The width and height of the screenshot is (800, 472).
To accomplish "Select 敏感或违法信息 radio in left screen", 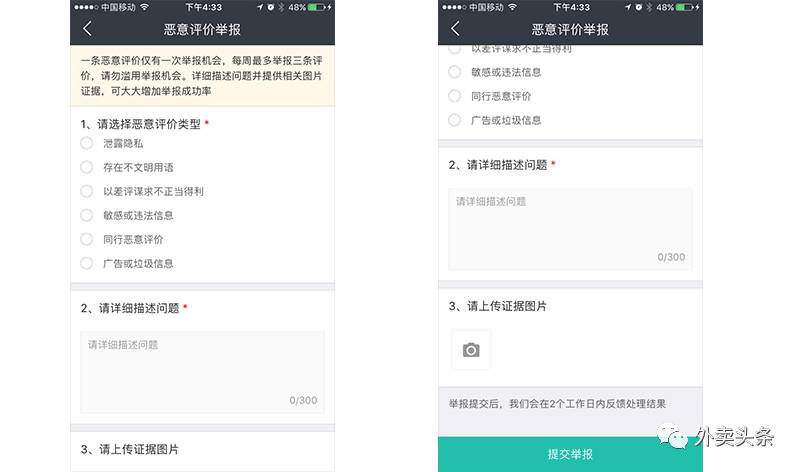I will [x=87, y=215].
